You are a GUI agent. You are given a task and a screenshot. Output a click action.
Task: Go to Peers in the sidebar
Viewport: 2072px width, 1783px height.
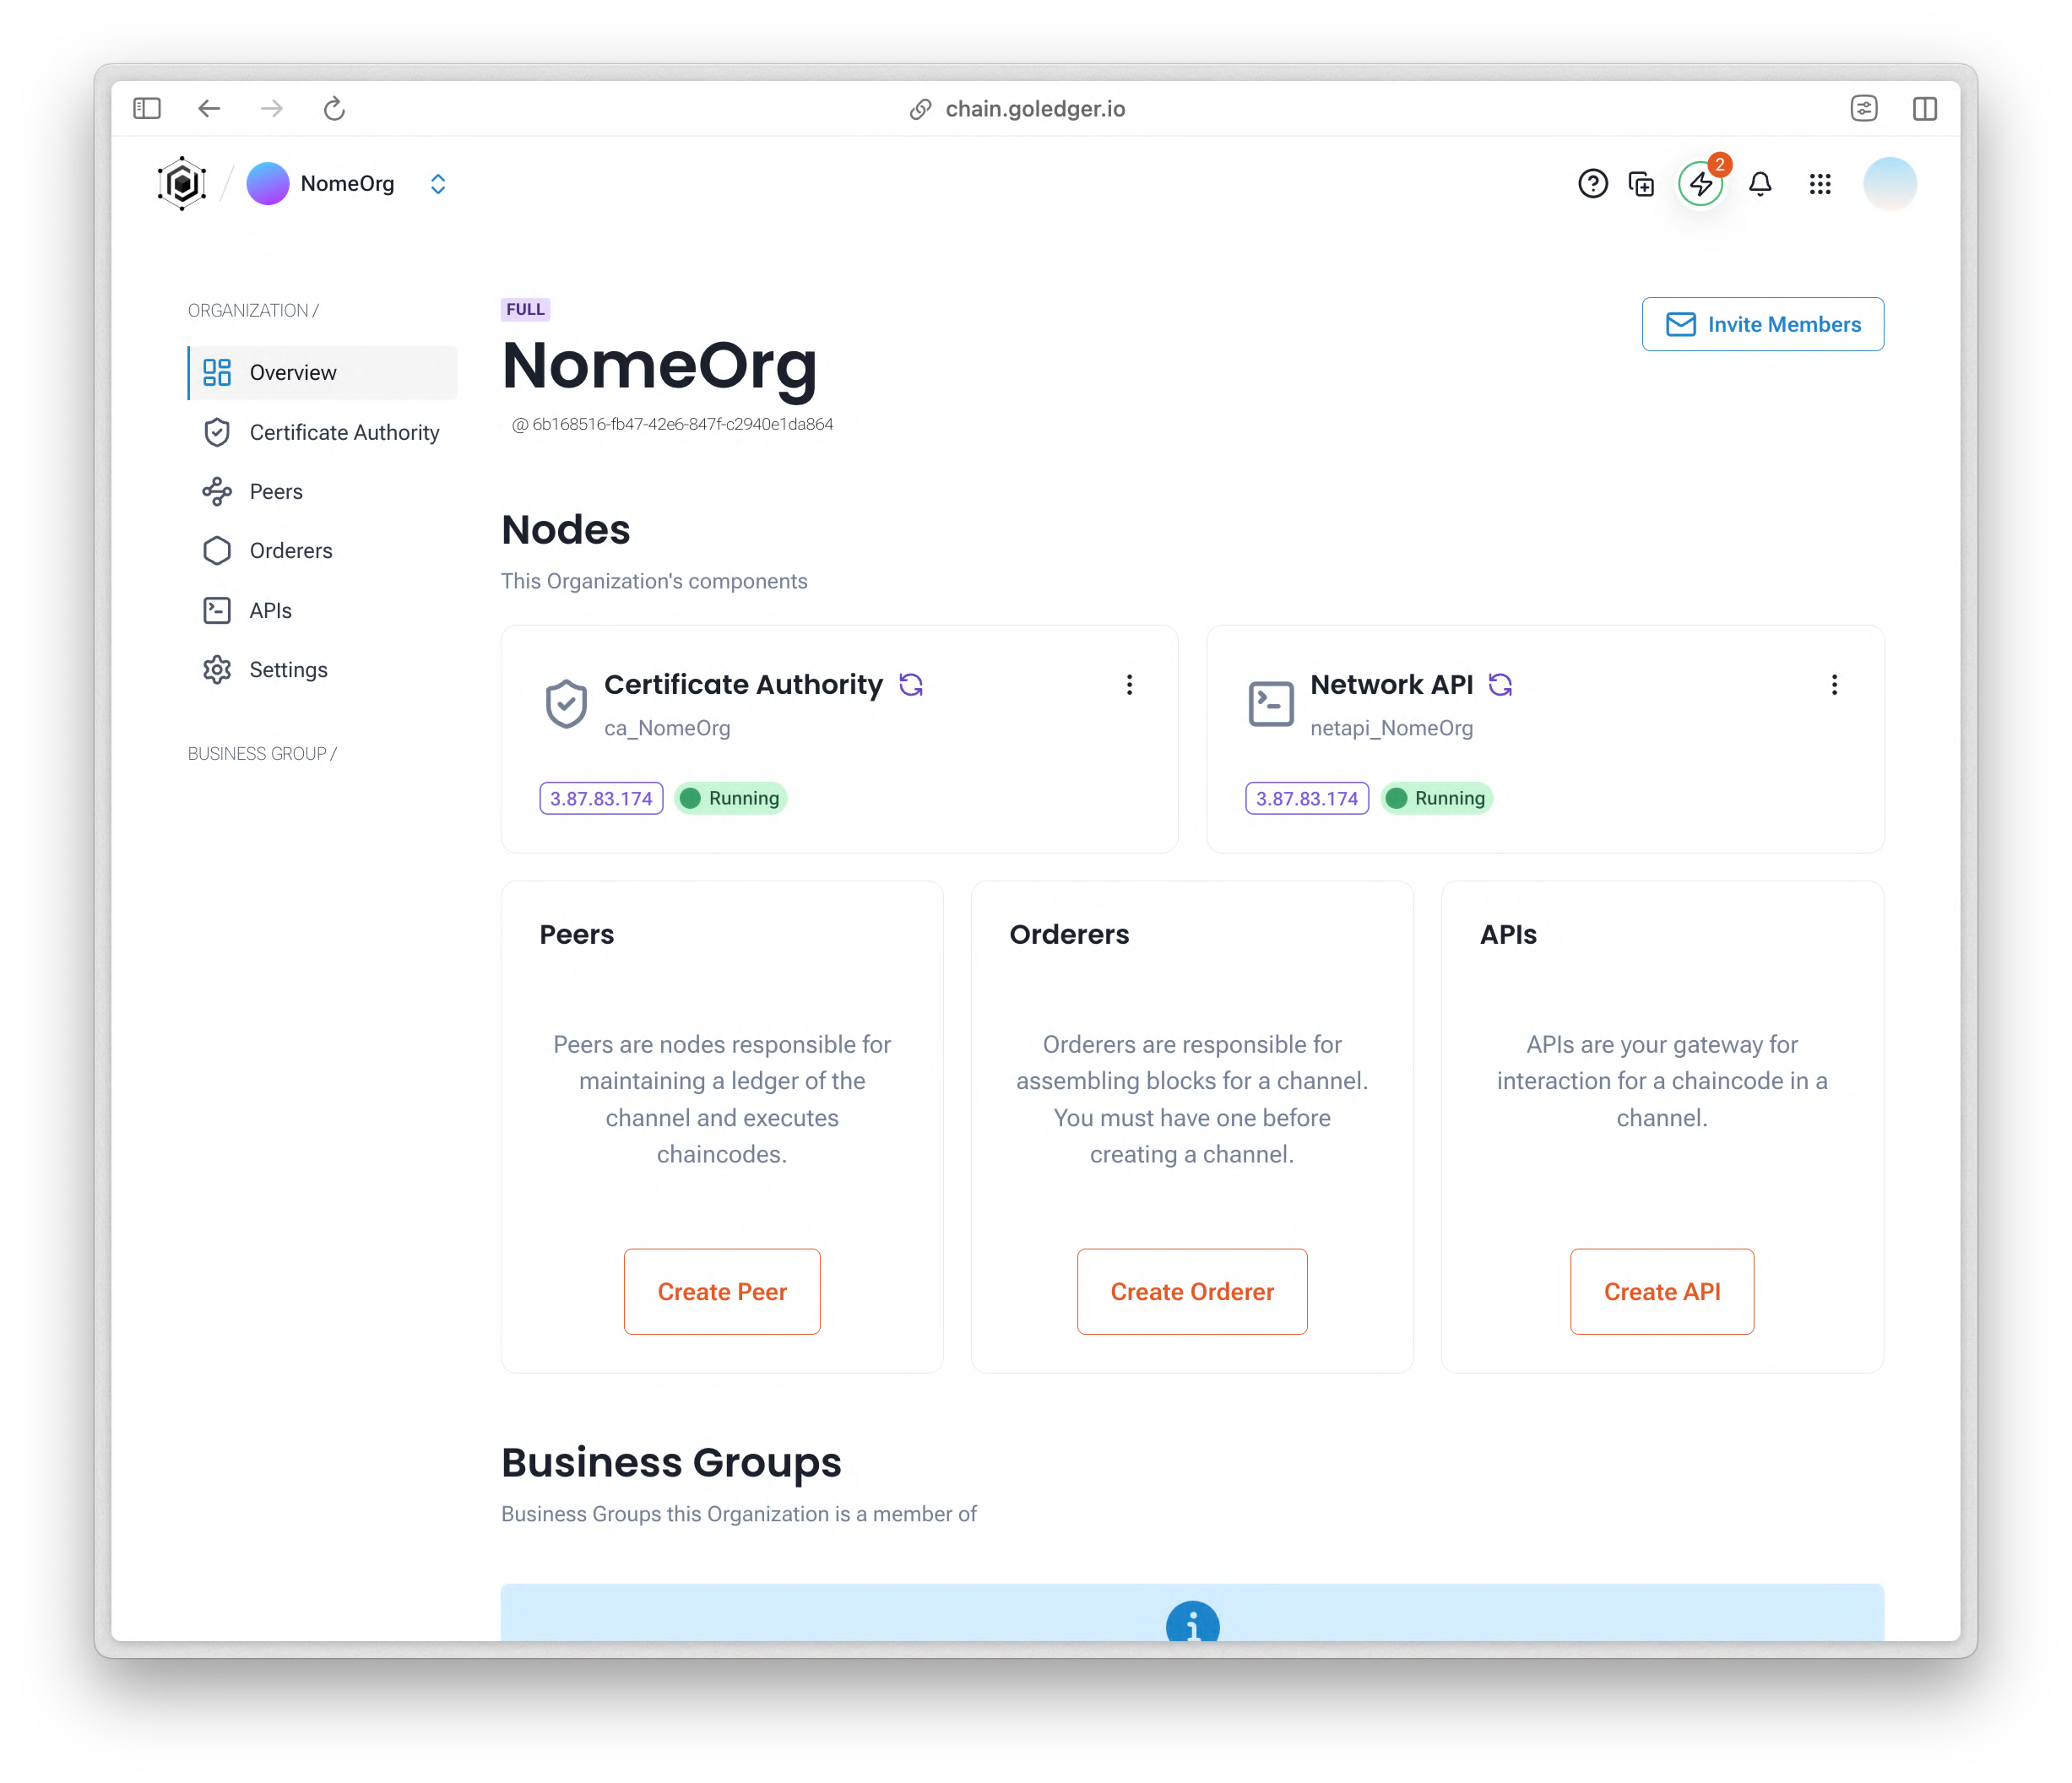coord(276,491)
